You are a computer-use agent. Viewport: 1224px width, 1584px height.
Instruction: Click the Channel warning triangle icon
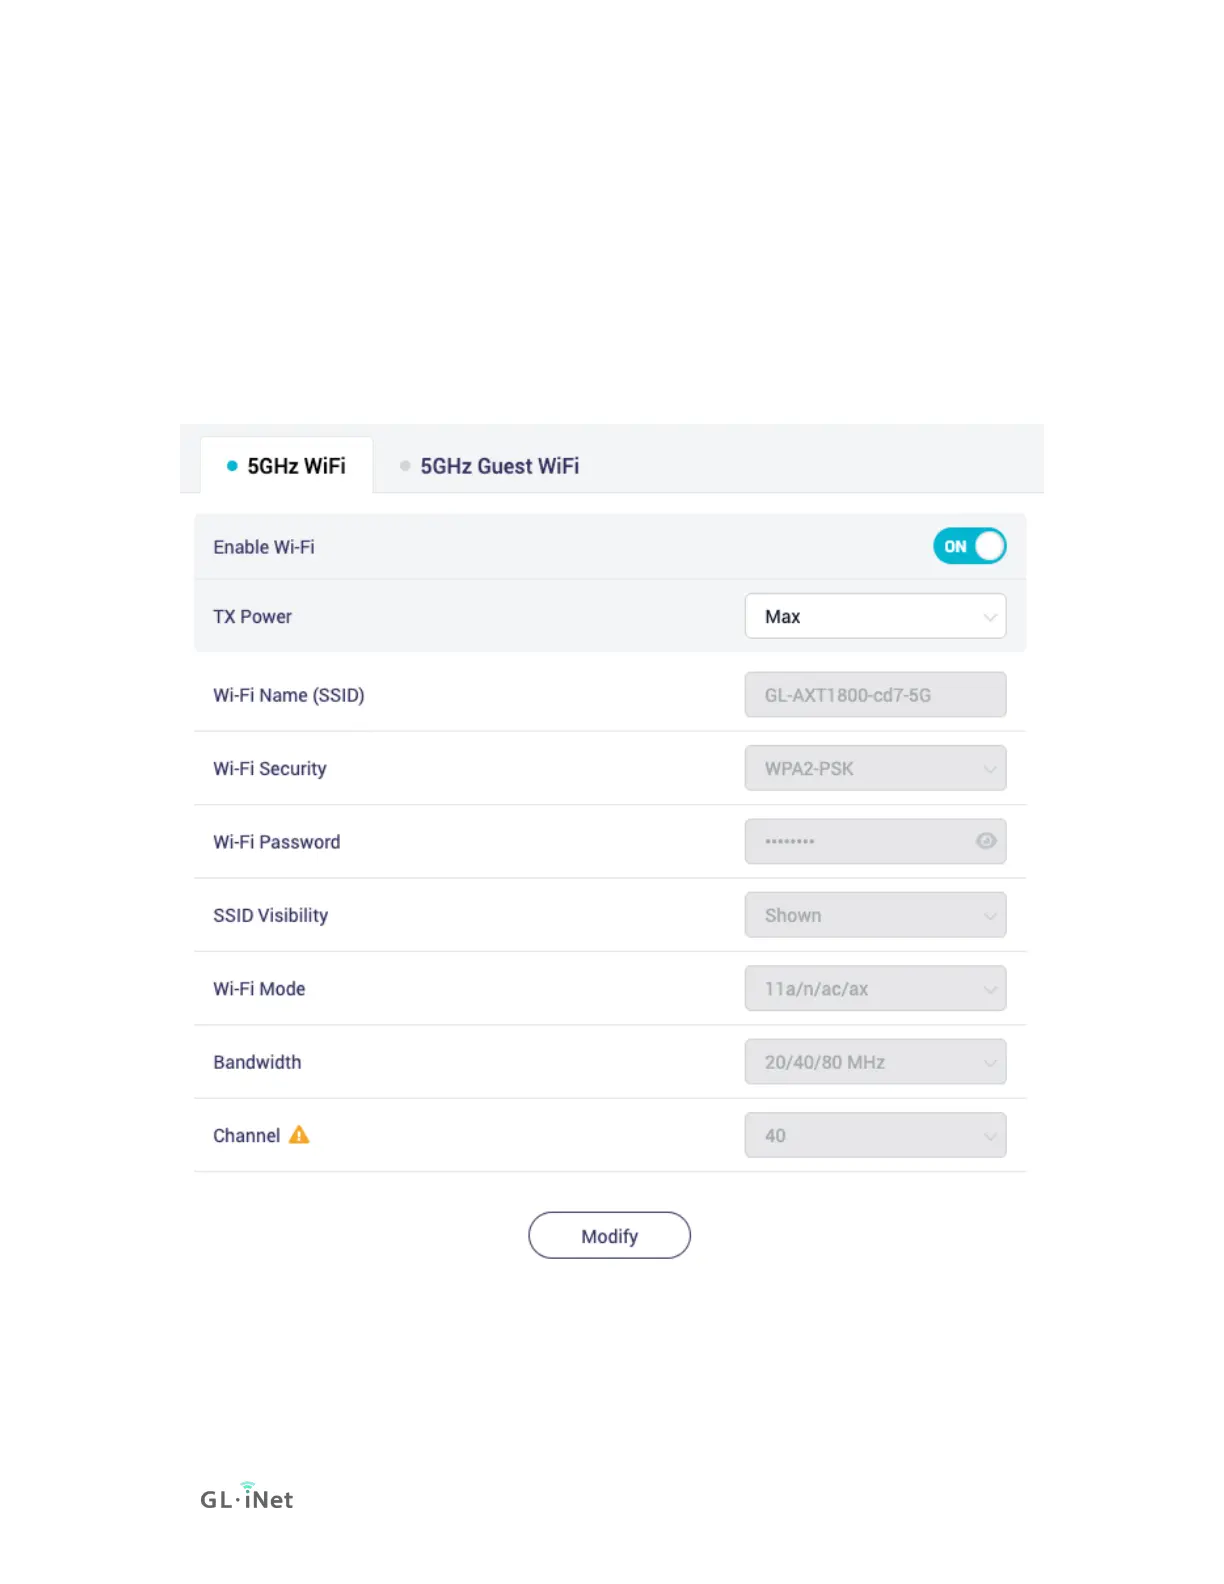299,1135
